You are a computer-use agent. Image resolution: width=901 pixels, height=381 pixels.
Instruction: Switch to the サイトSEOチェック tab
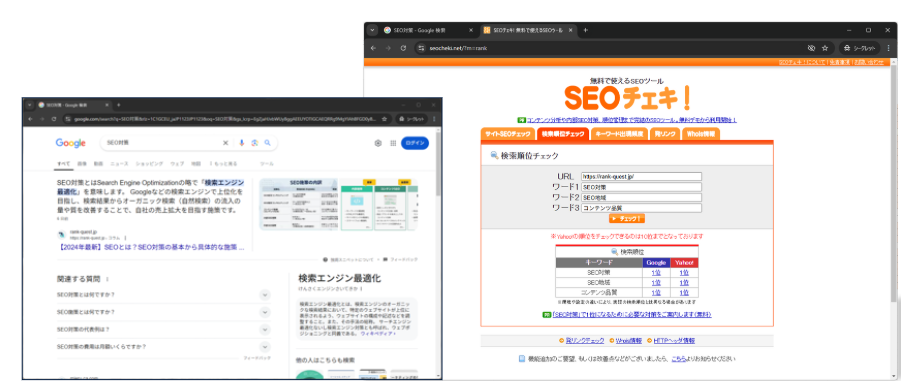507,133
